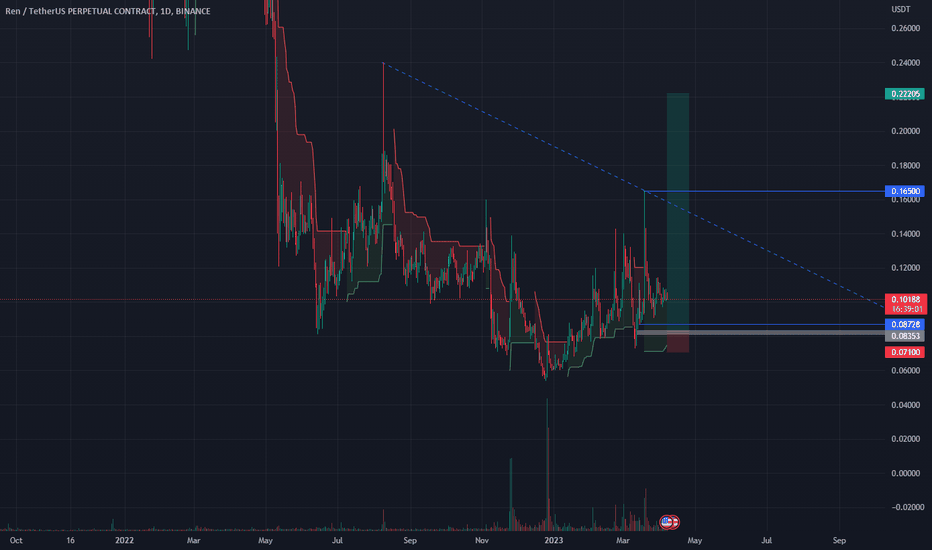Image resolution: width=932 pixels, height=550 pixels.
Task: Select the blue 0.08728 price tag
Action: [905, 324]
